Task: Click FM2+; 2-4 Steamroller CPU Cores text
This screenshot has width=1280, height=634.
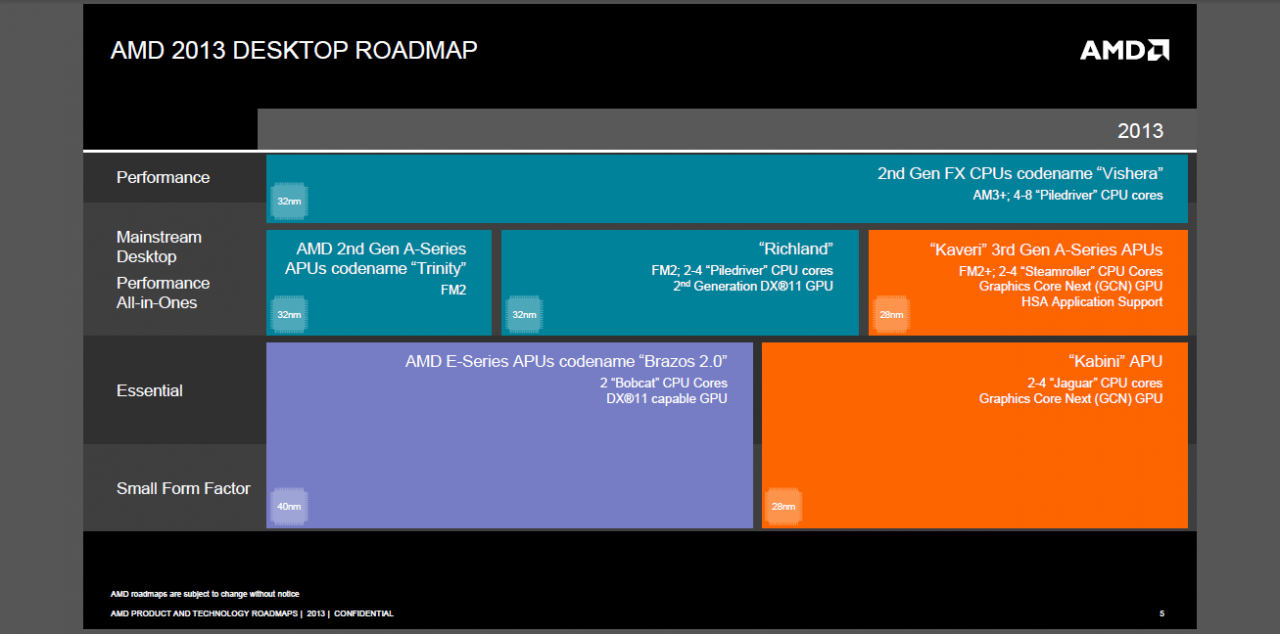Action: [x=1059, y=271]
